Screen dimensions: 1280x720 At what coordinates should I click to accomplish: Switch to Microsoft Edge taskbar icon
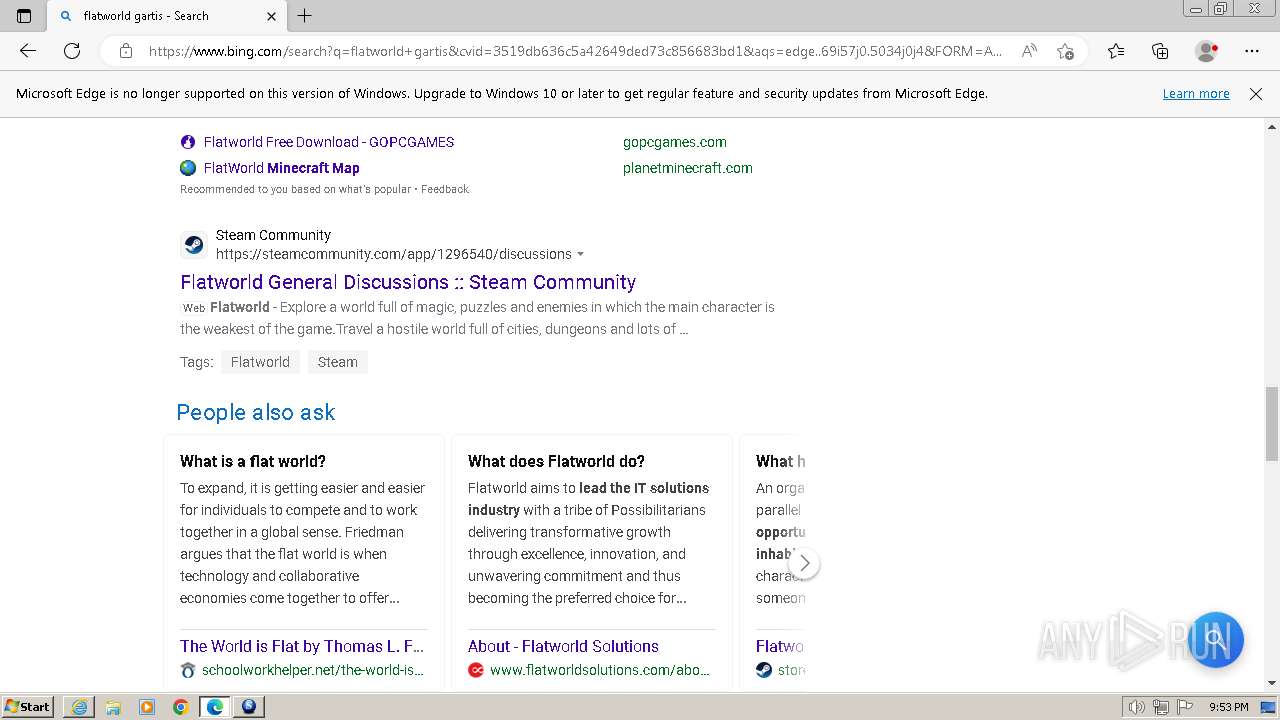click(x=215, y=707)
